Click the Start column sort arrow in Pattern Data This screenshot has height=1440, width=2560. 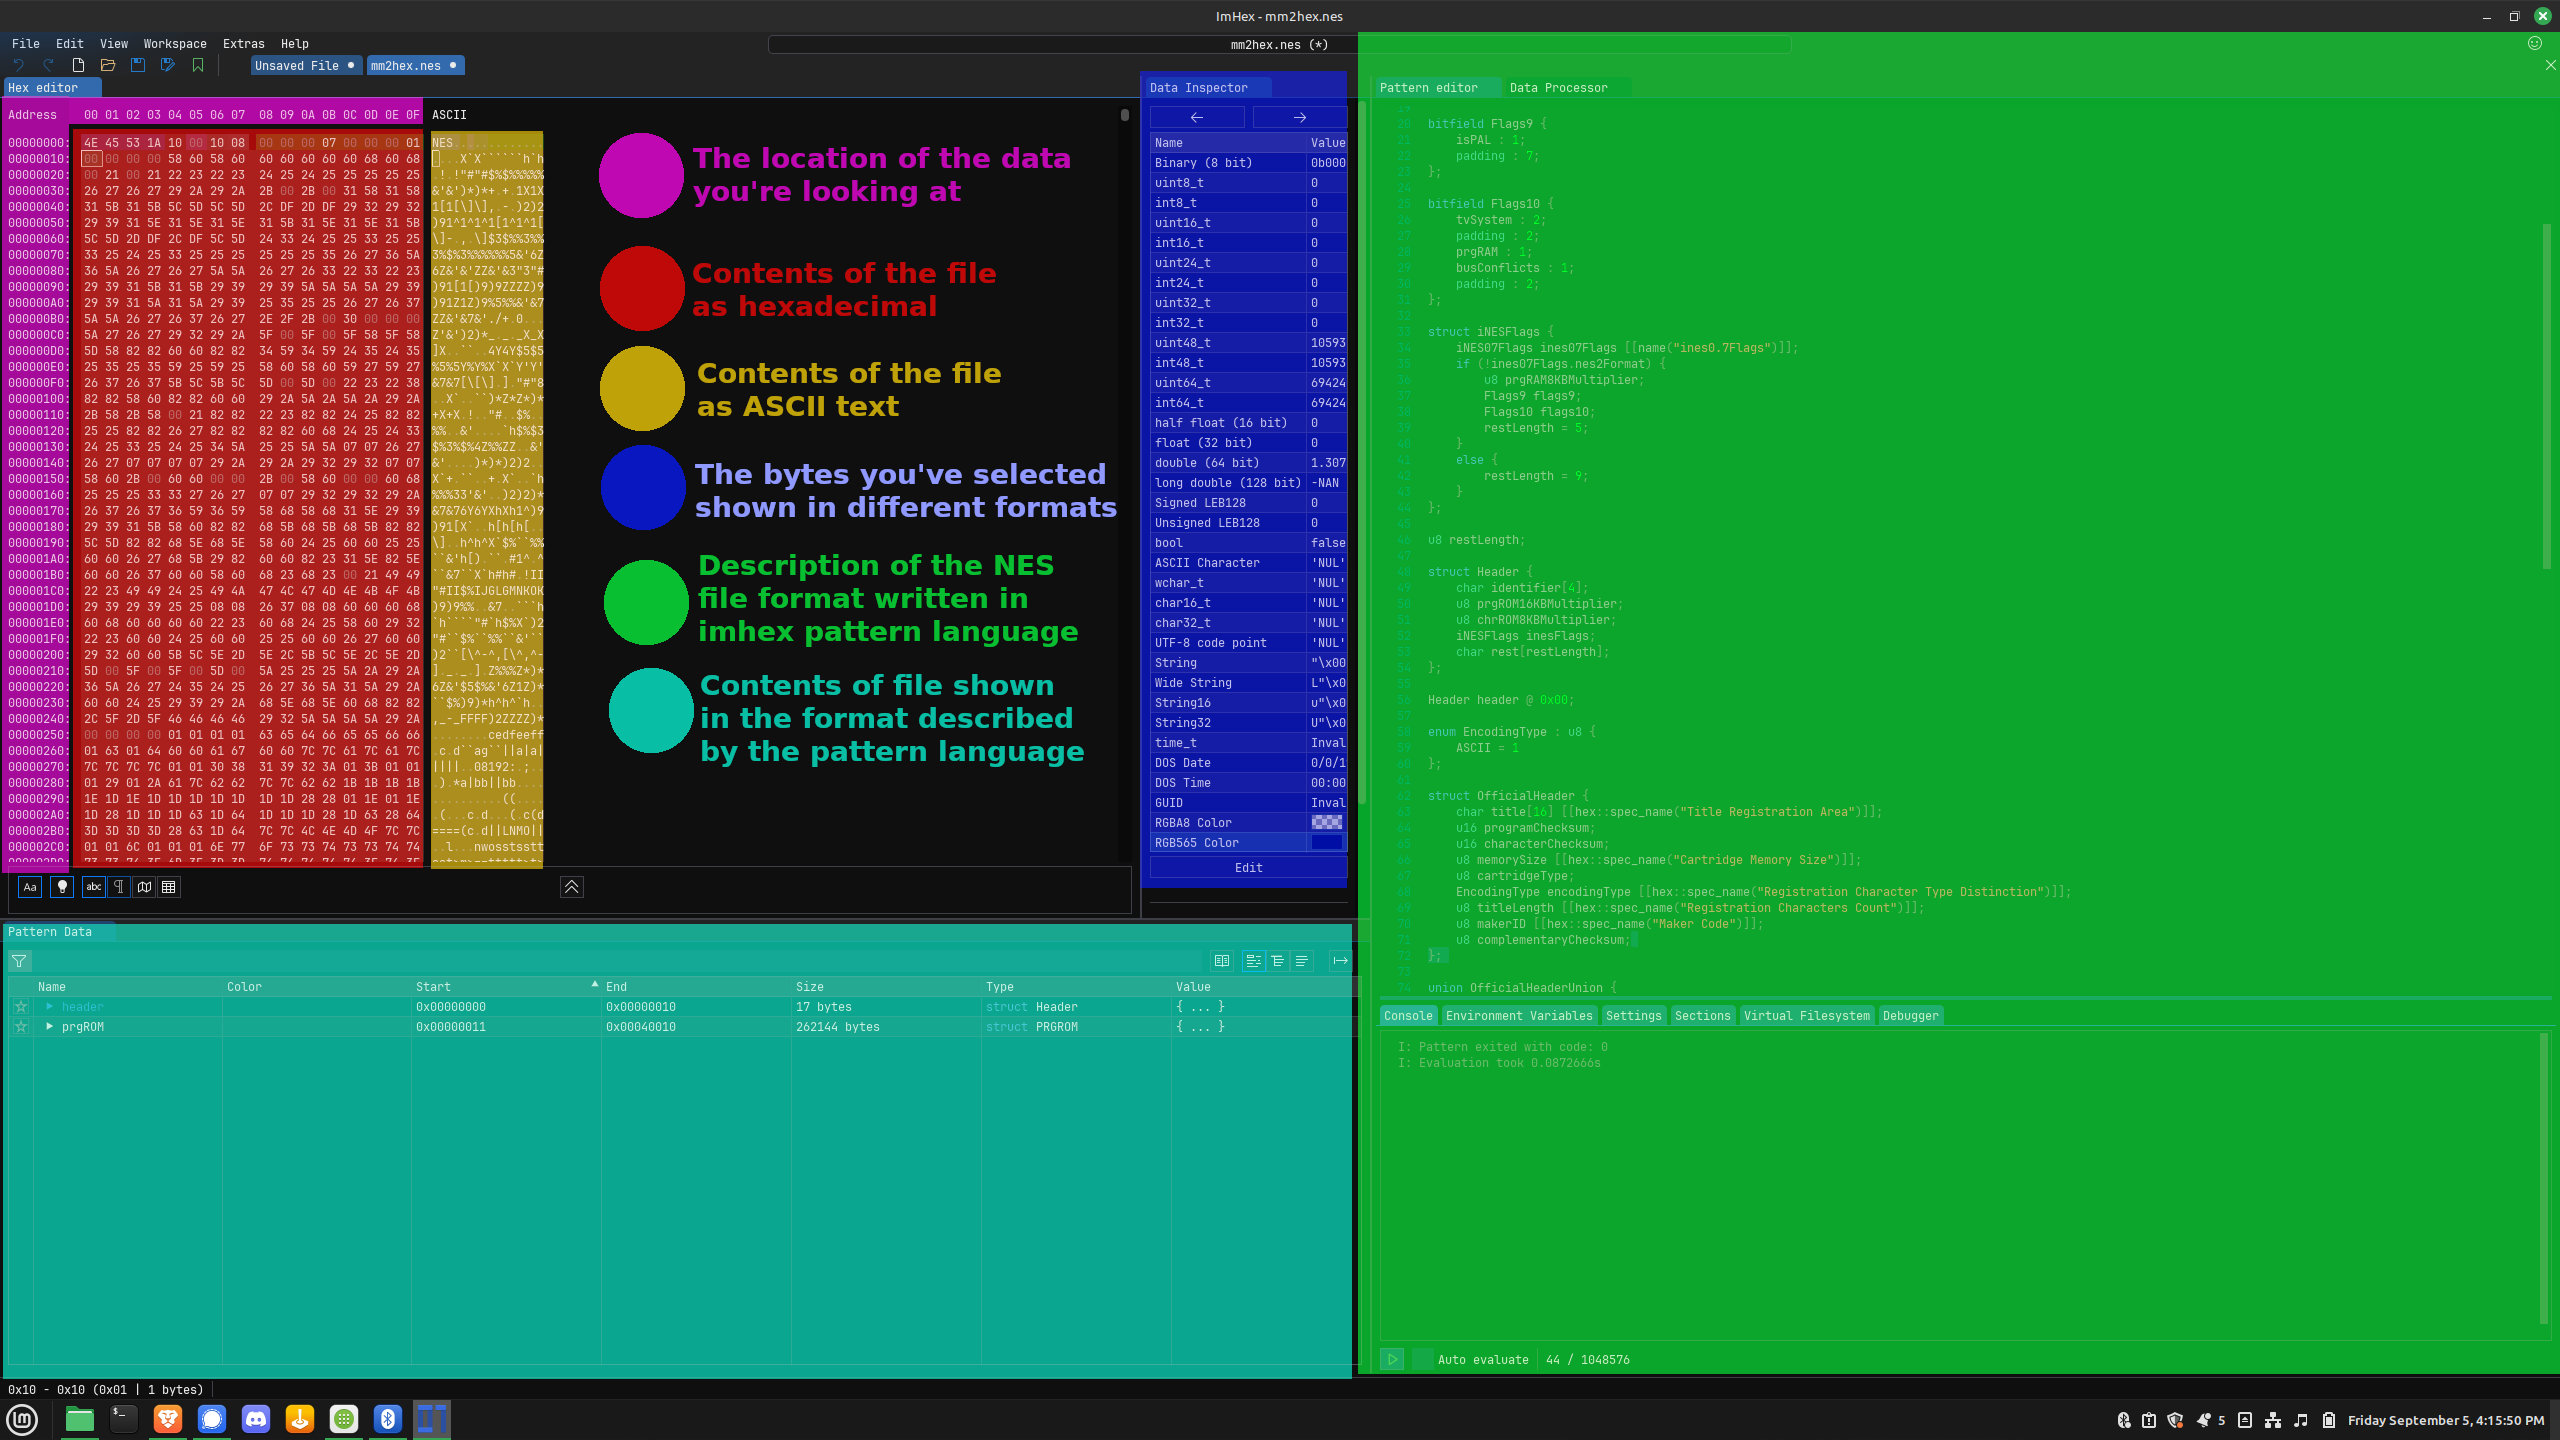point(595,985)
